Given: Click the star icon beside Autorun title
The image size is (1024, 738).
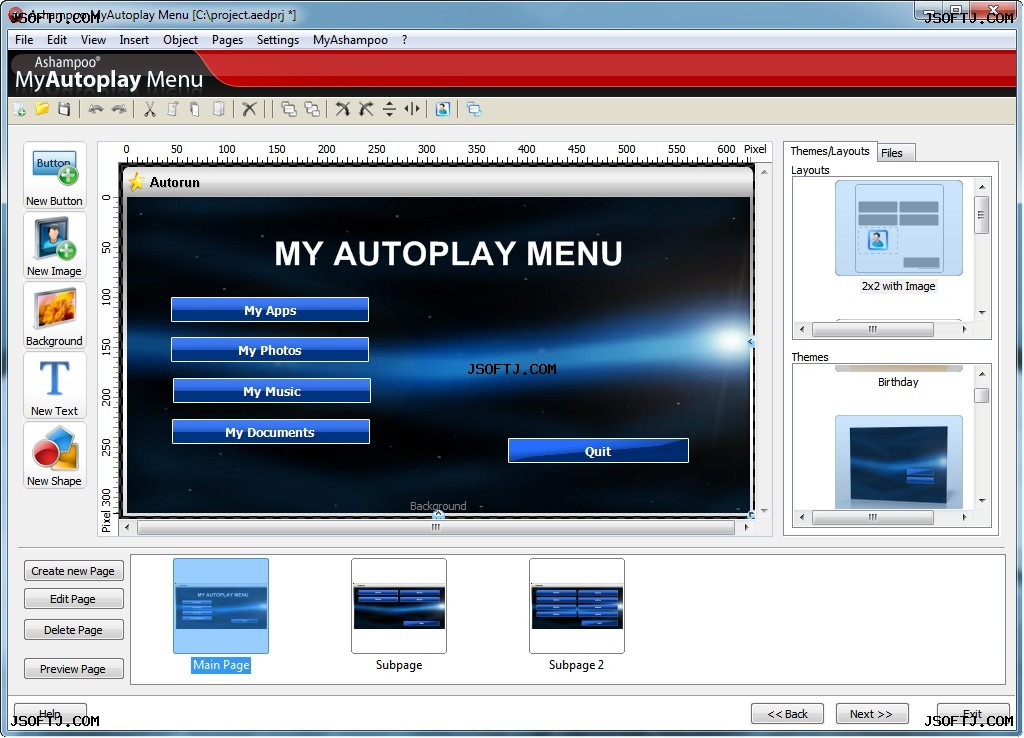Looking at the screenshot, I should (136, 182).
